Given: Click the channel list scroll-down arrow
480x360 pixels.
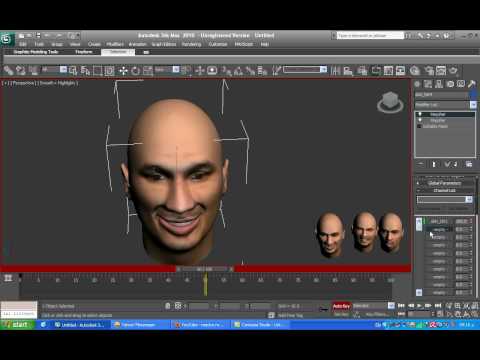Looking at the screenshot, I should tap(419, 292).
